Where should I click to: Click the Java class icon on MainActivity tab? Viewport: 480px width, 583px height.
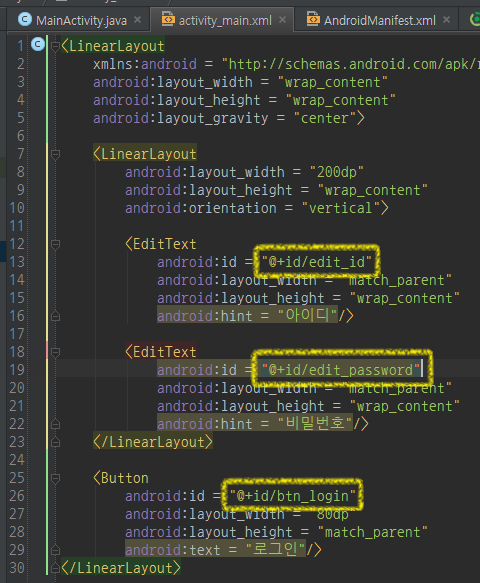(25, 19)
